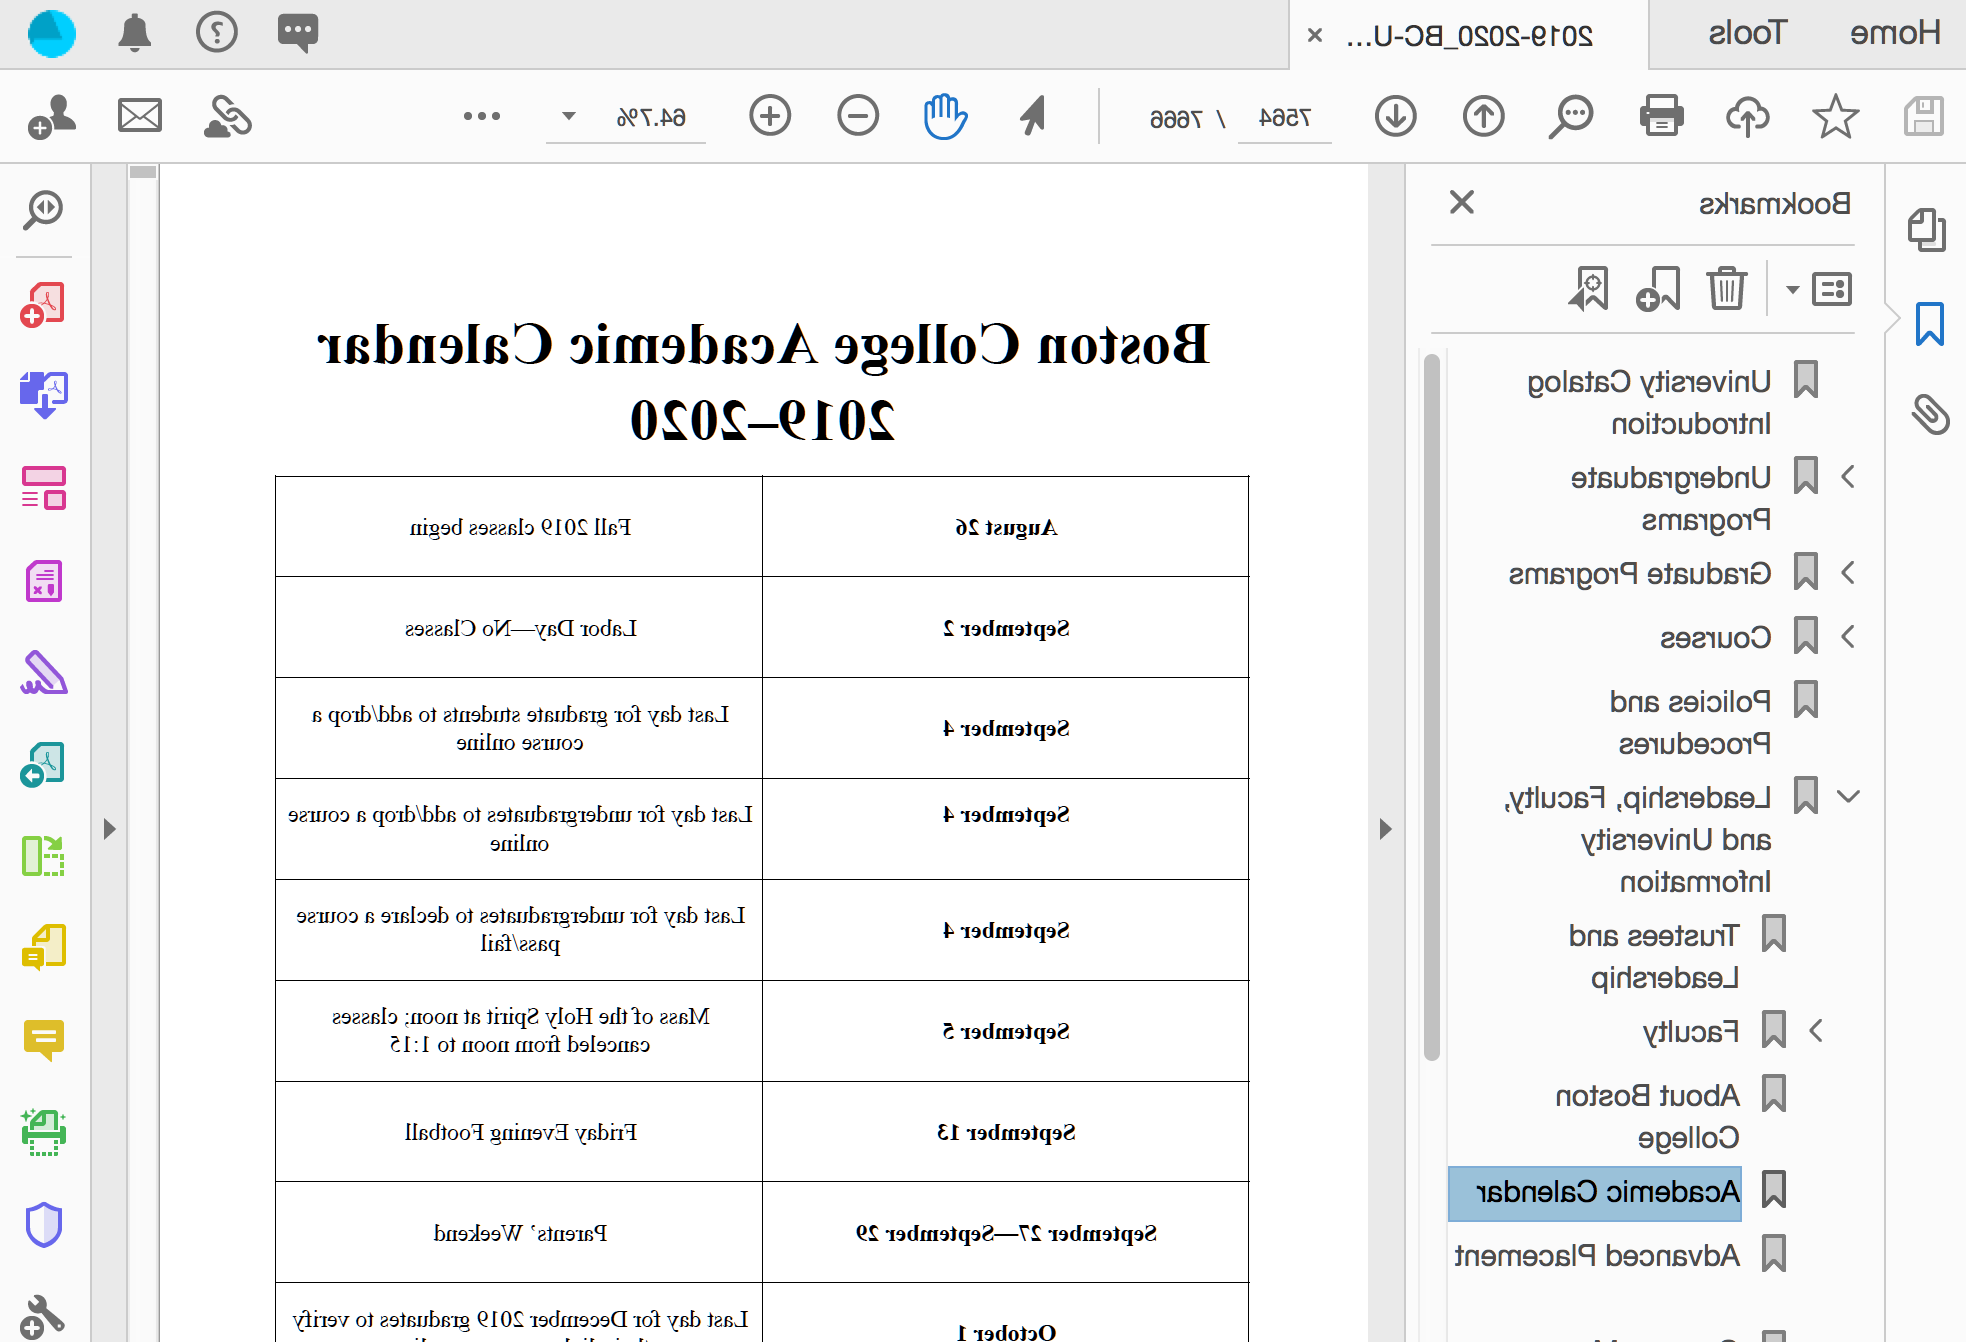Share a link with the cloud link icon

click(x=228, y=116)
